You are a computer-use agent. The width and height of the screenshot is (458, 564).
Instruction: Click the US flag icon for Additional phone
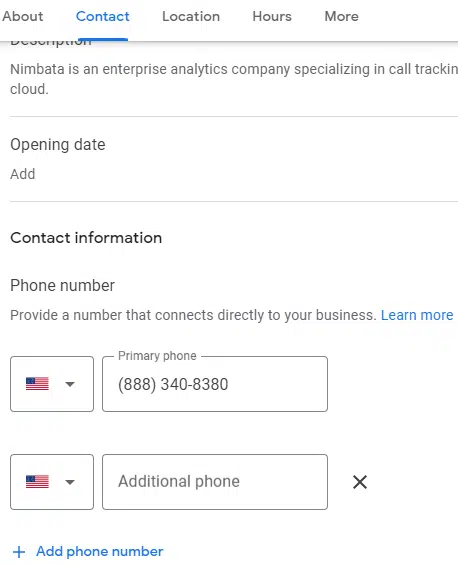pyautogui.click(x=37, y=482)
